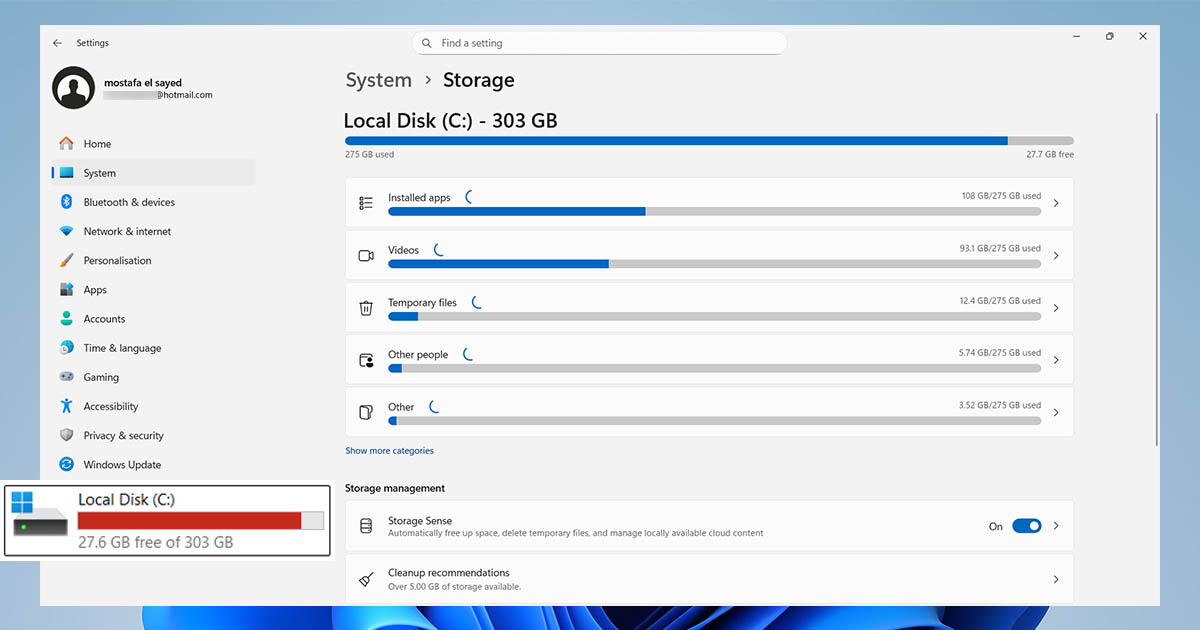
Task: Click '108 GB/275 GB used' value
Action: point(1001,196)
